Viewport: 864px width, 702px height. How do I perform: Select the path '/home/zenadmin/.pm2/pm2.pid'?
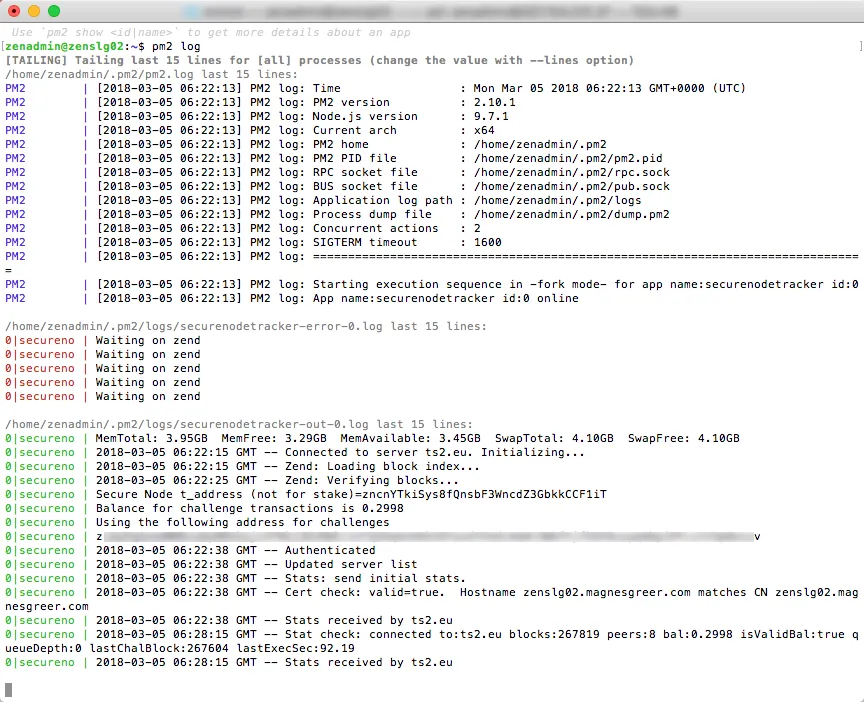click(568, 159)
